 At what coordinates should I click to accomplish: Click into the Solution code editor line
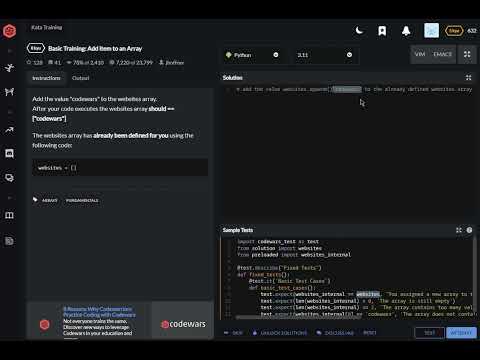pyautogui.click(x=353, y=89)
